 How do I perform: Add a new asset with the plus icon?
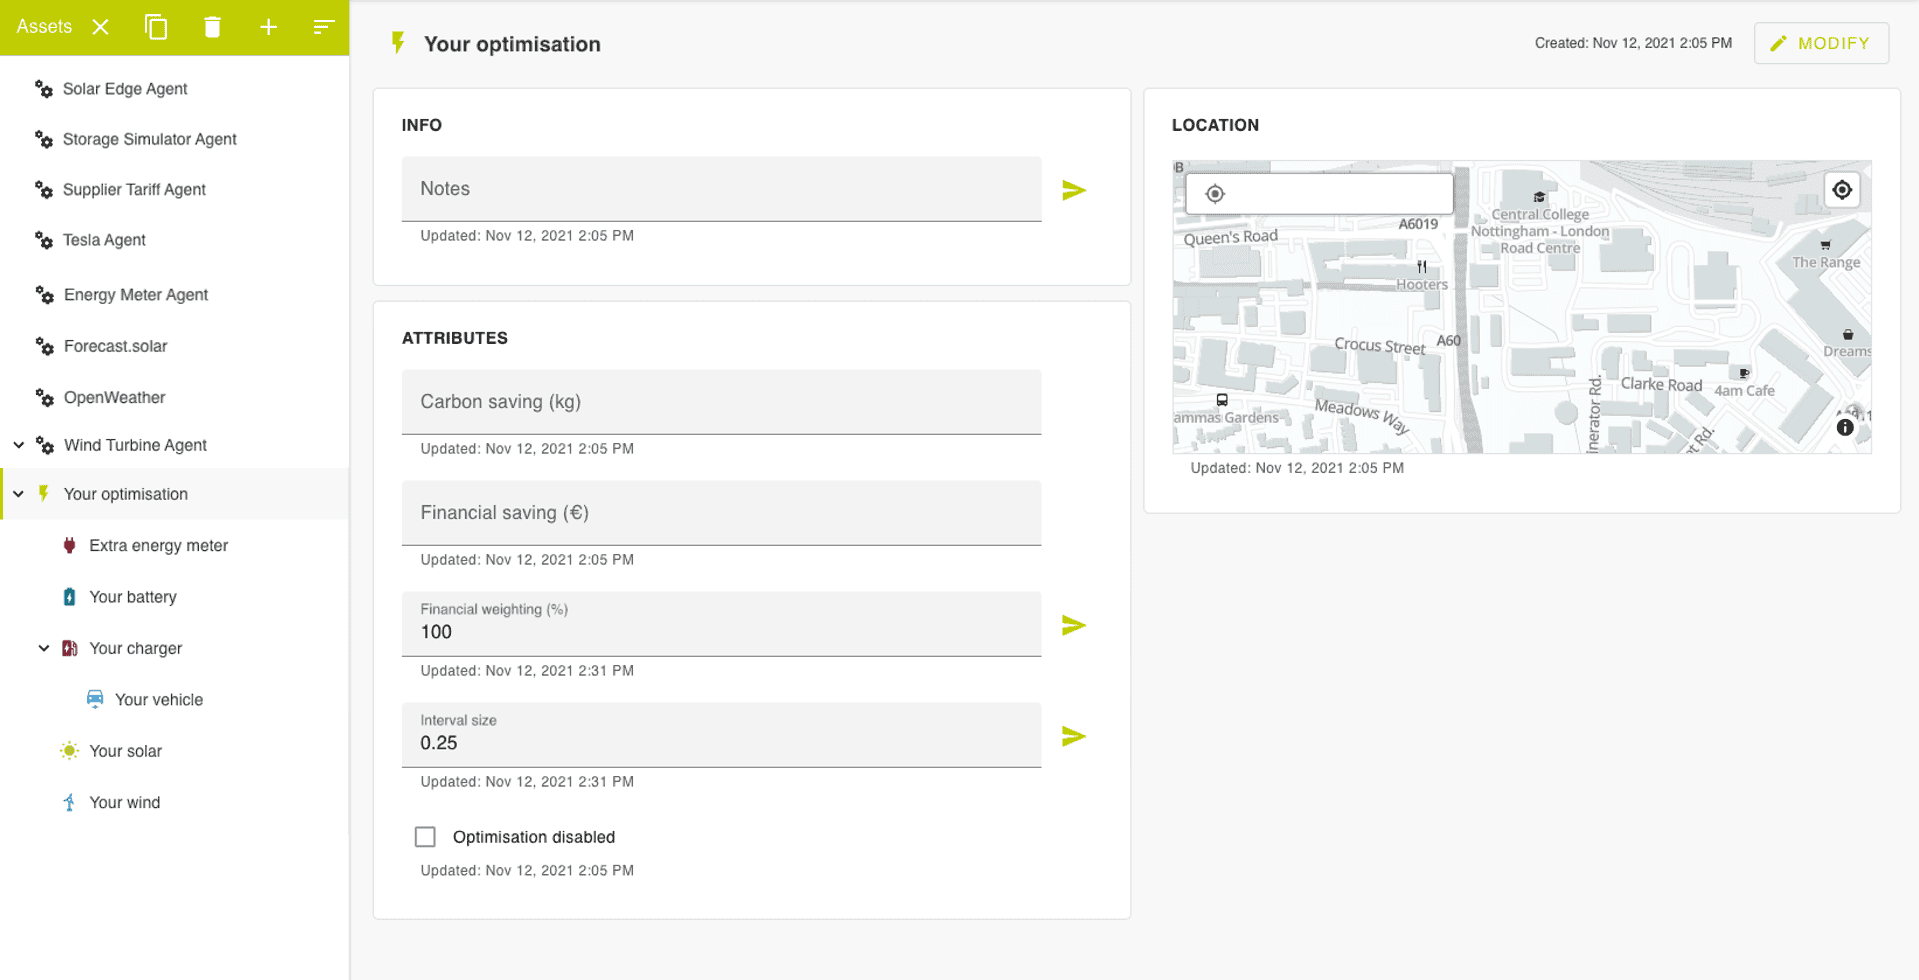268,27
